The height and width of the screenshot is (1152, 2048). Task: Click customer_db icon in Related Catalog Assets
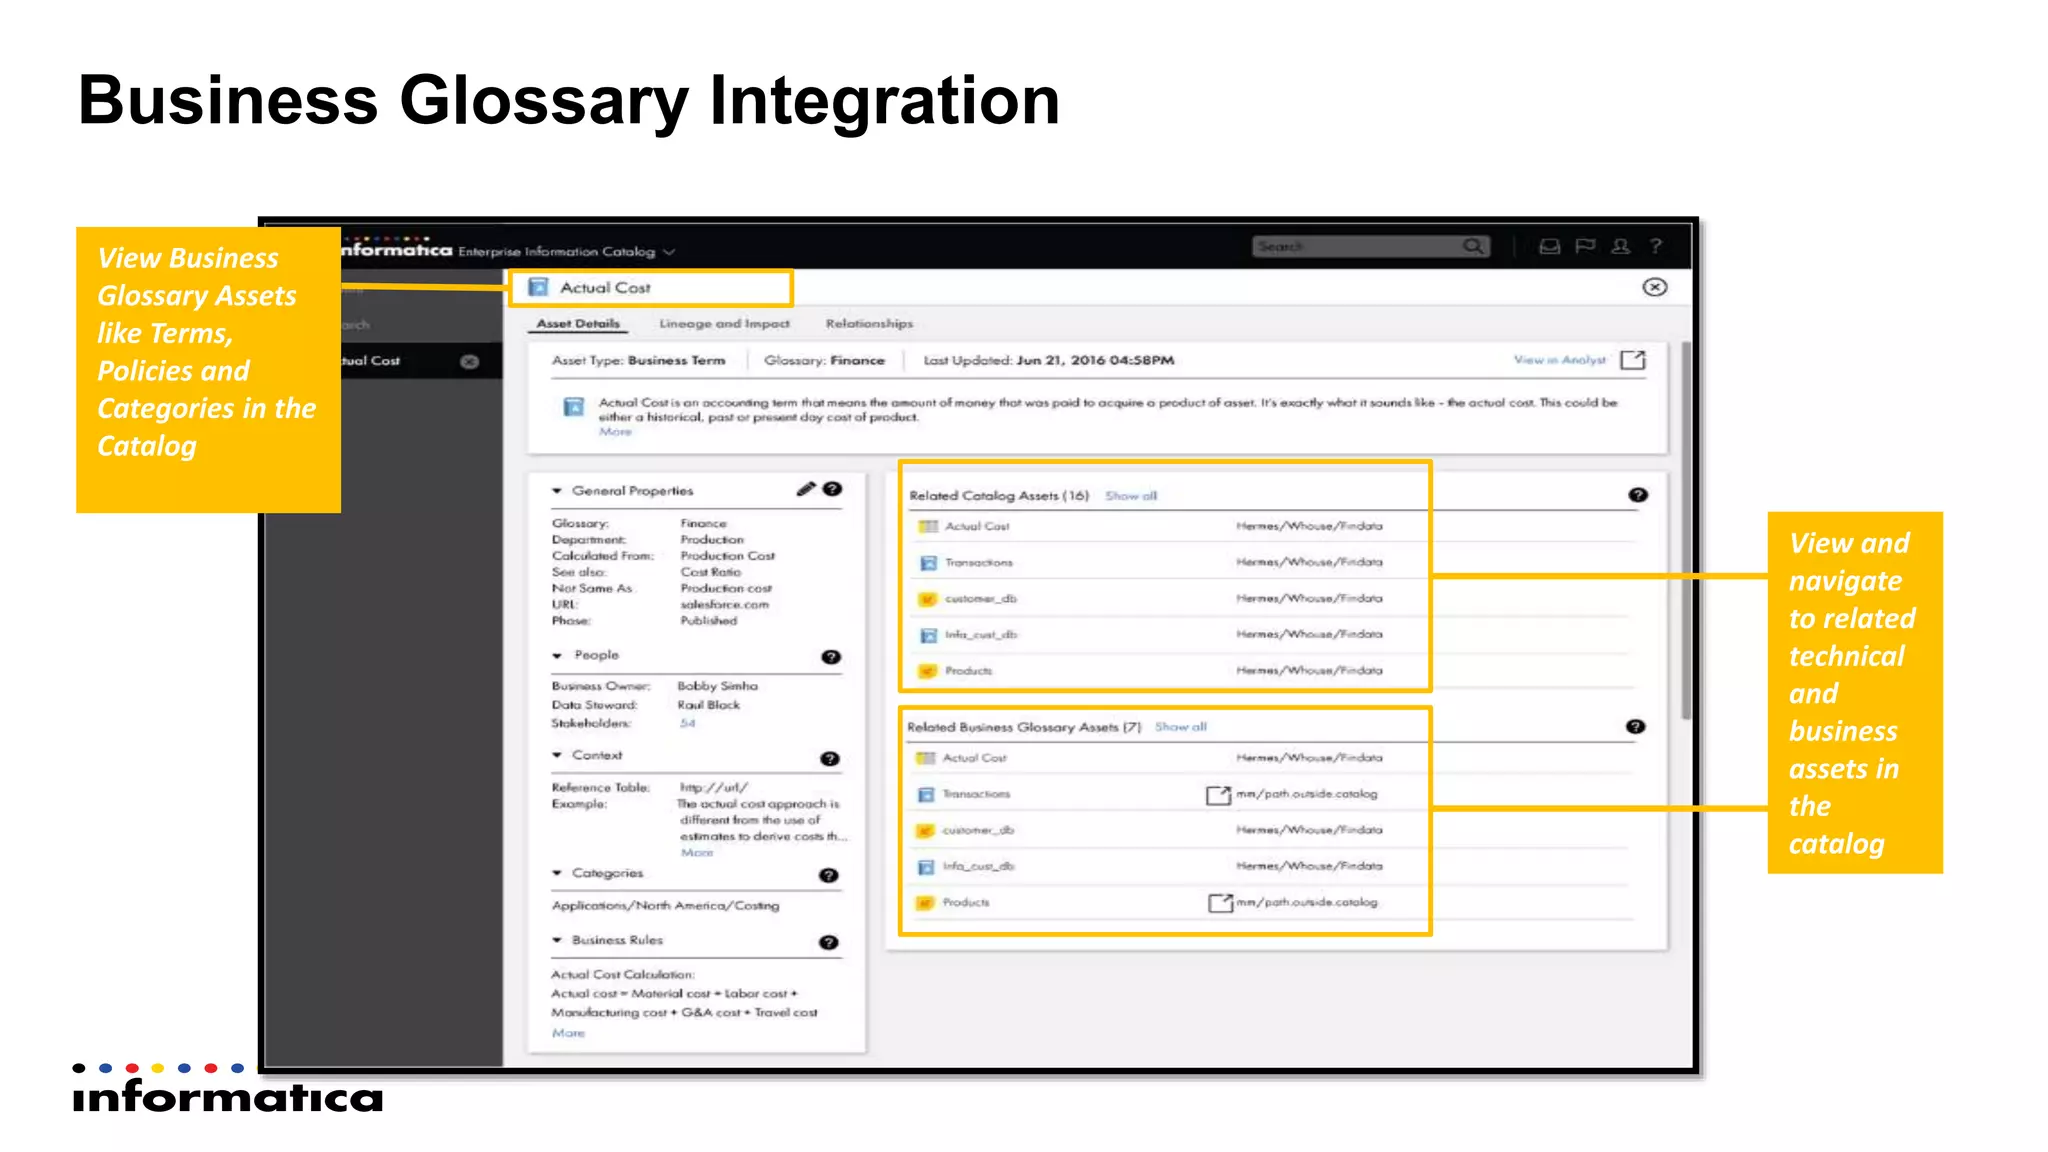[928, 599]
